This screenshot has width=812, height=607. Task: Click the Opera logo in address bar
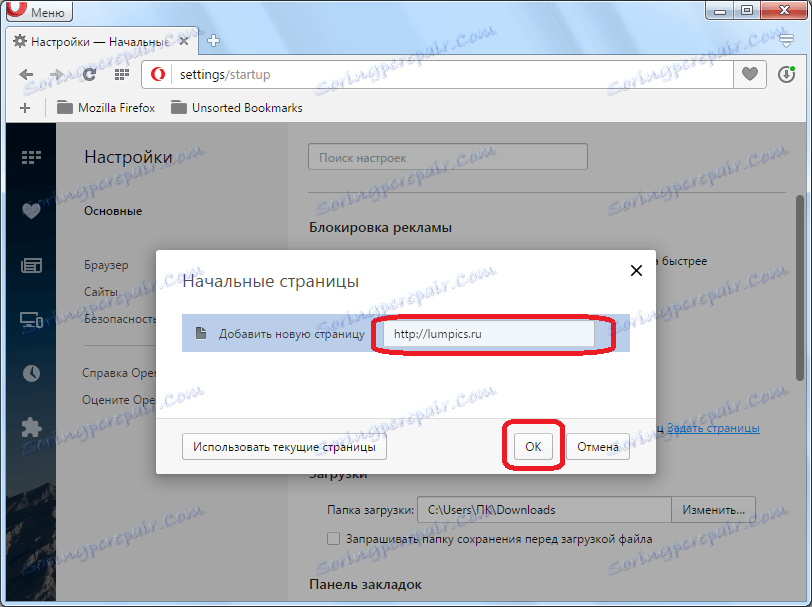coord(158,75)
